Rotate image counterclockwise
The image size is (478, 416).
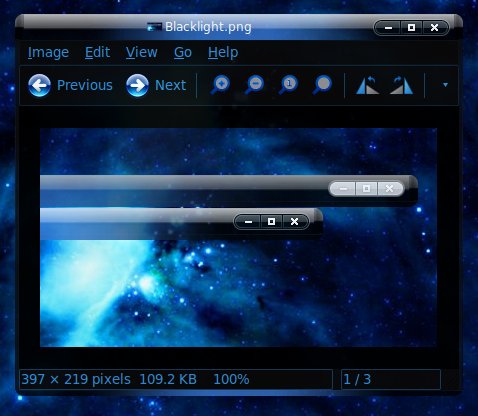click(x=368, y=85)
